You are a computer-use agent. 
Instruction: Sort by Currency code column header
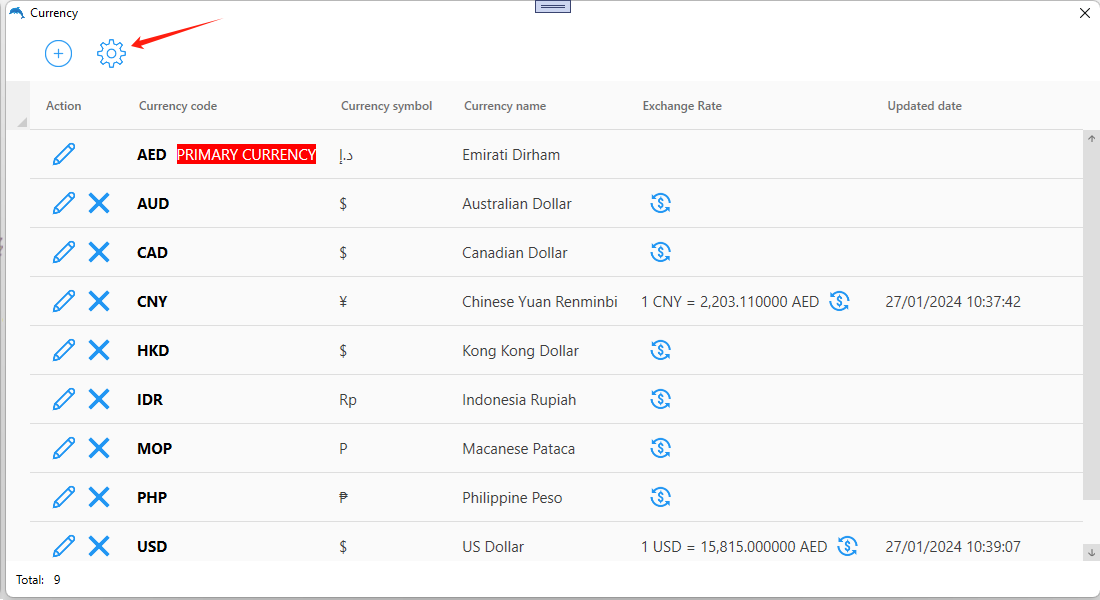point(178,106)
